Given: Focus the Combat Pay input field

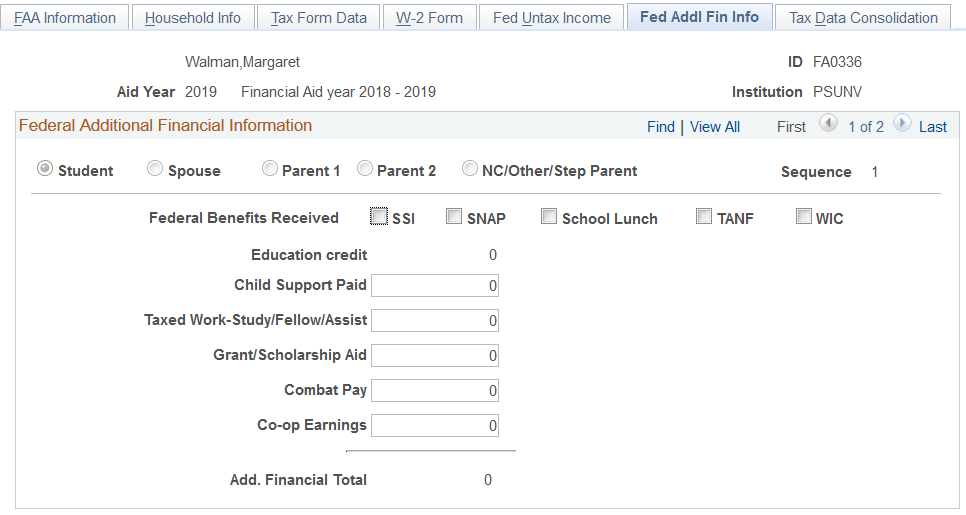Looking at the screenshot, I should coord(435,391).
